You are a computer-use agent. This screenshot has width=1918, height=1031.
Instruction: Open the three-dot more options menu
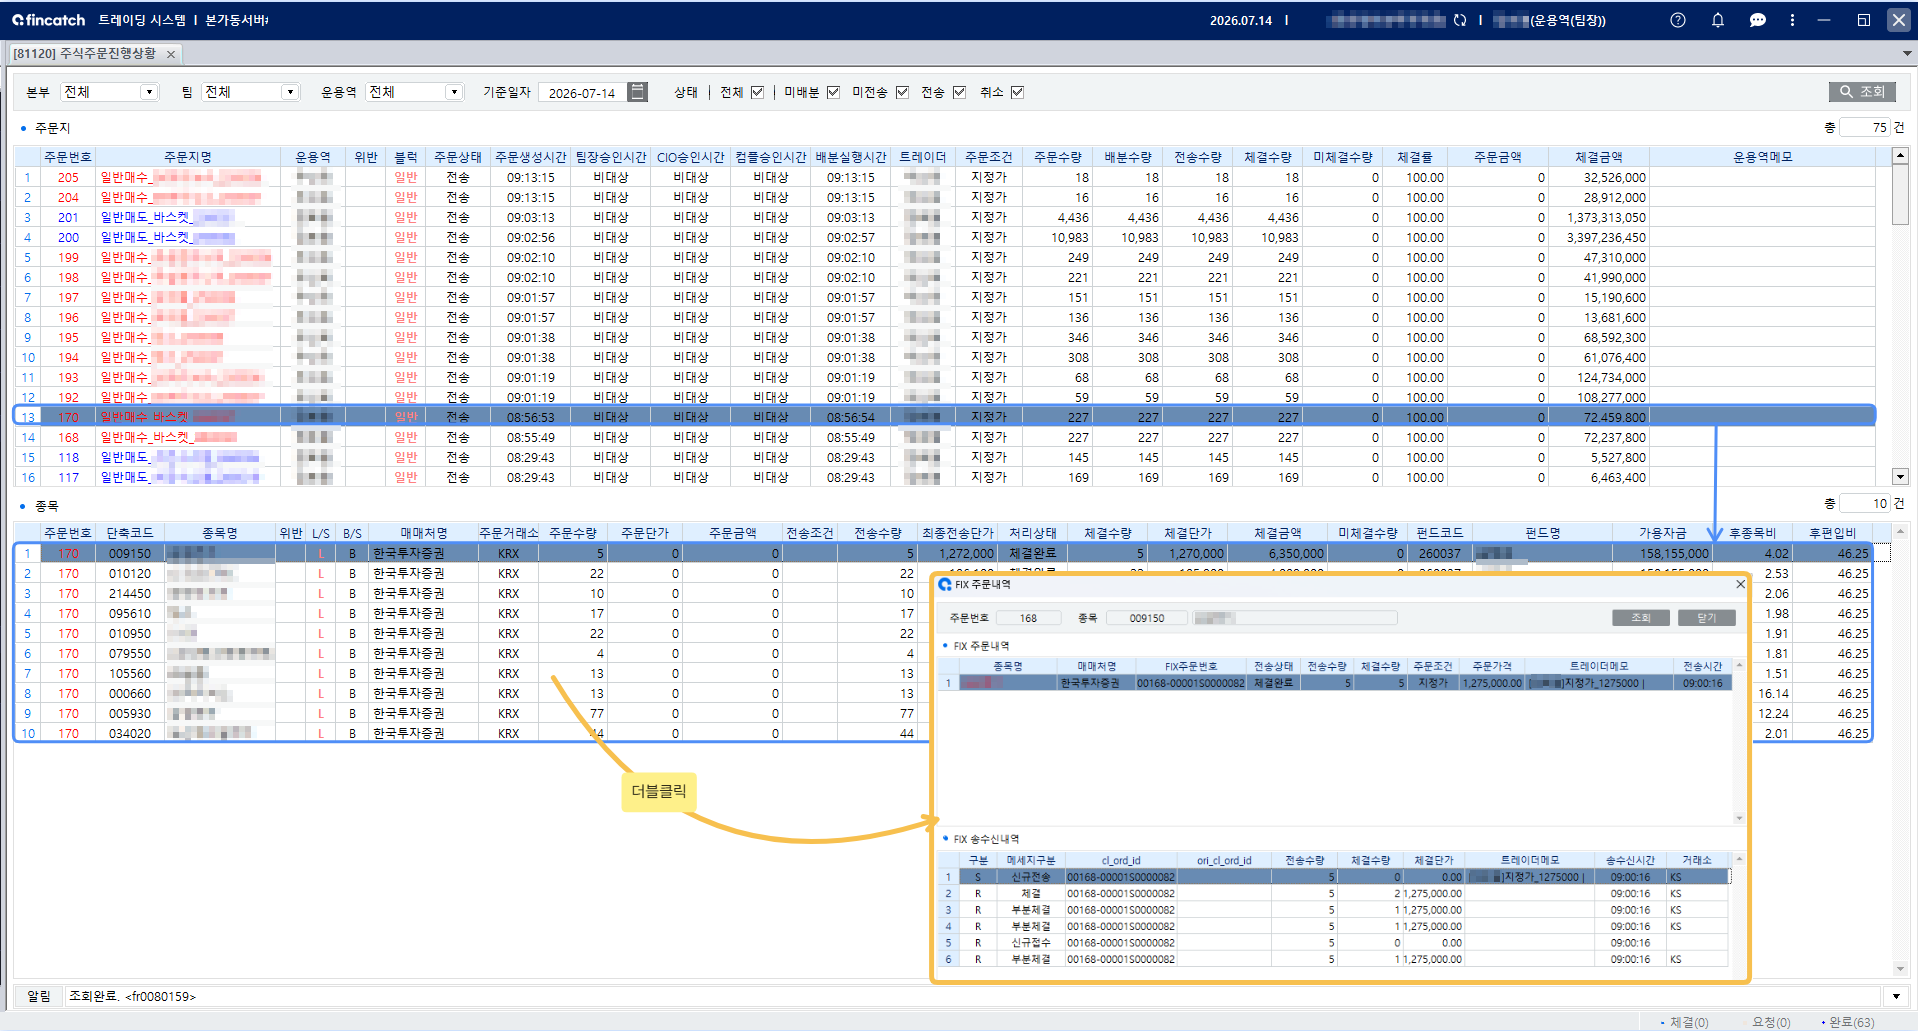coord(1792,20)
